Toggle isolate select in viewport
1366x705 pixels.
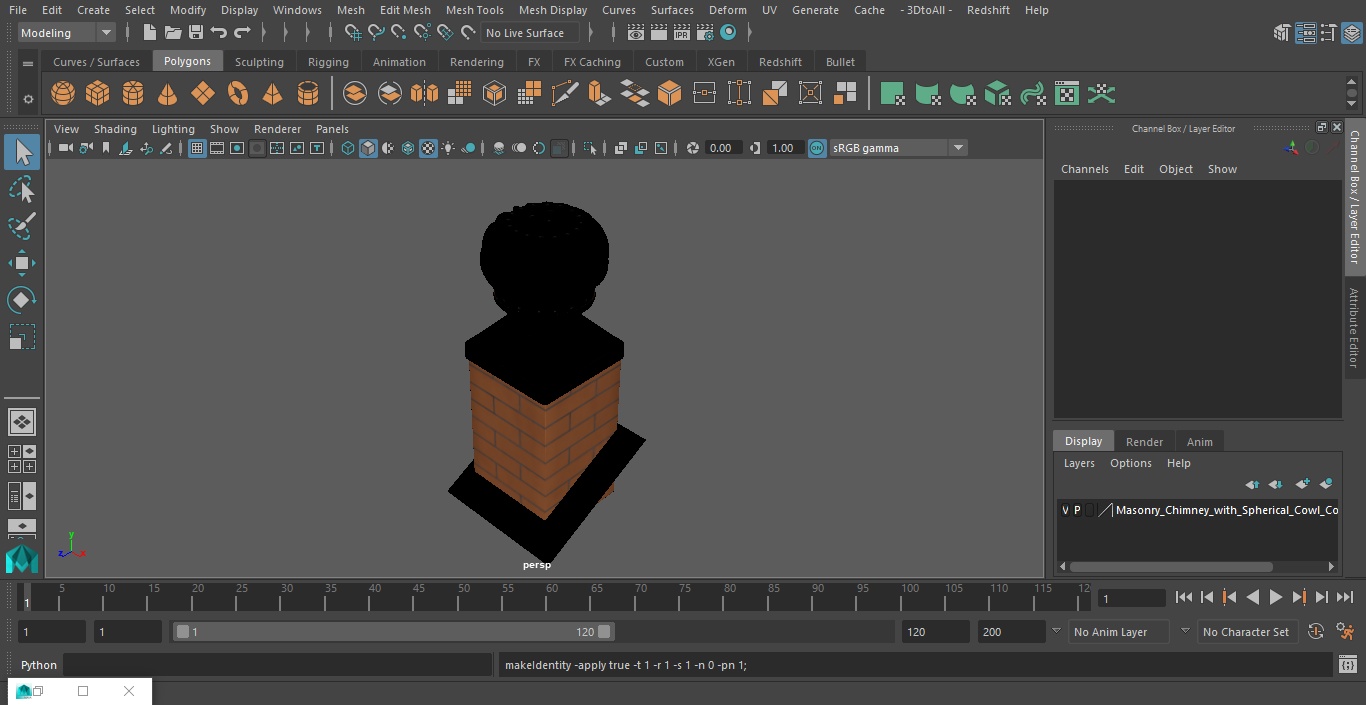(x=590, y=148)
